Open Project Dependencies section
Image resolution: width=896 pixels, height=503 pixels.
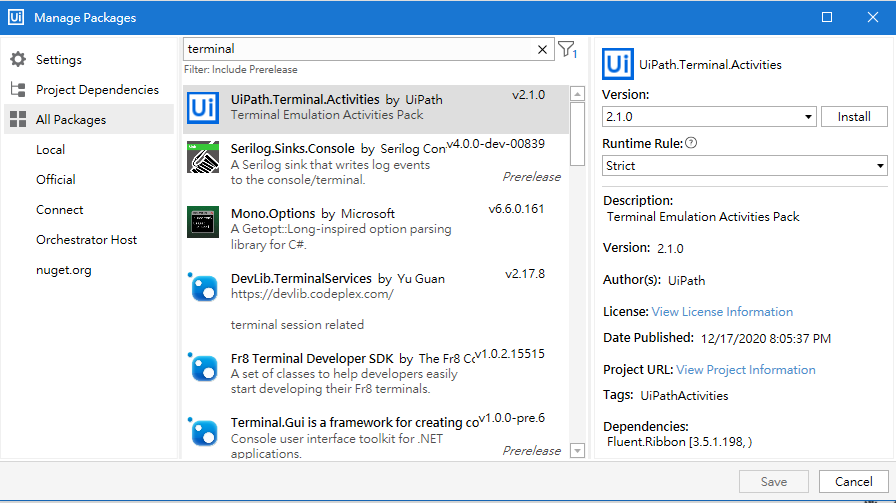[97, 90]
